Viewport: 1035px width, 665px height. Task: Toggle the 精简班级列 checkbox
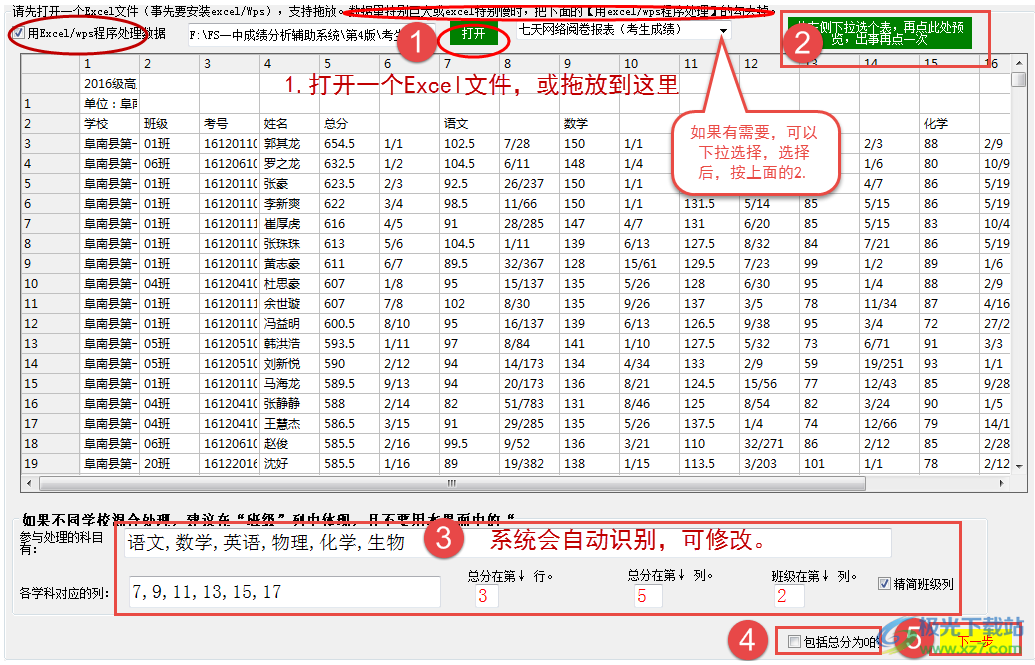point(885,583)
